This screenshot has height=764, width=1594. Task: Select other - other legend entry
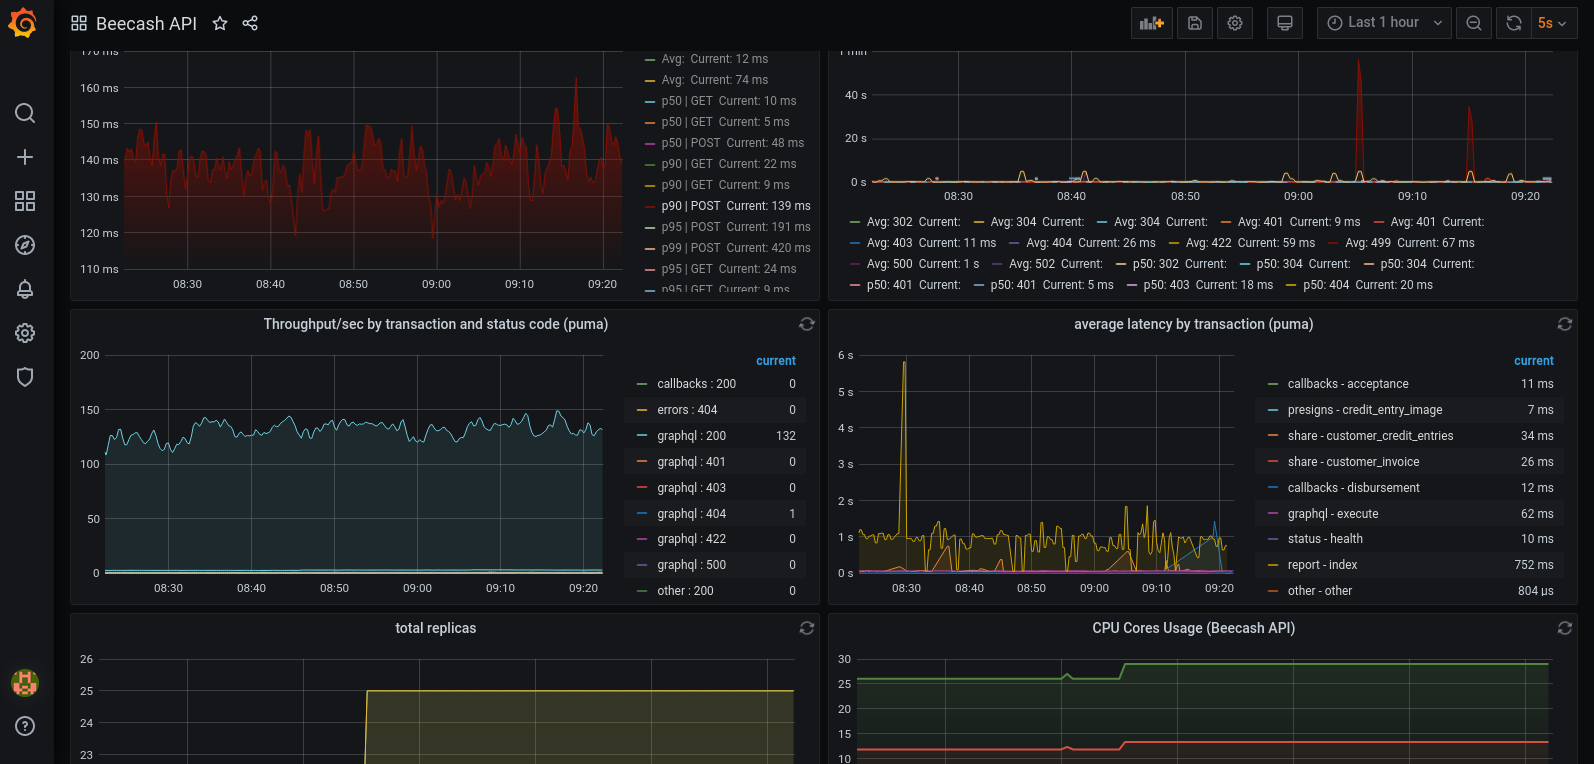[1319, 591]
